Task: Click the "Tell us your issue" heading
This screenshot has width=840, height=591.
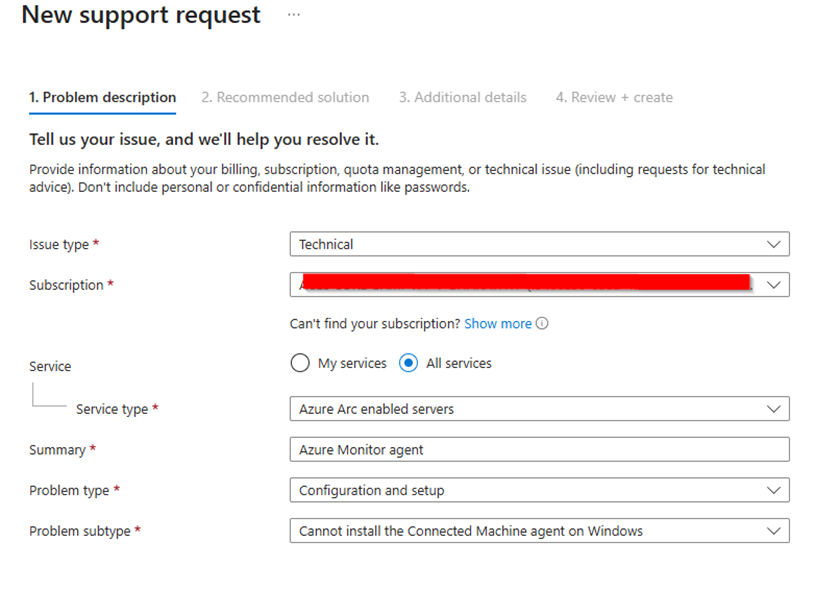Action: (x=204, y=139)
